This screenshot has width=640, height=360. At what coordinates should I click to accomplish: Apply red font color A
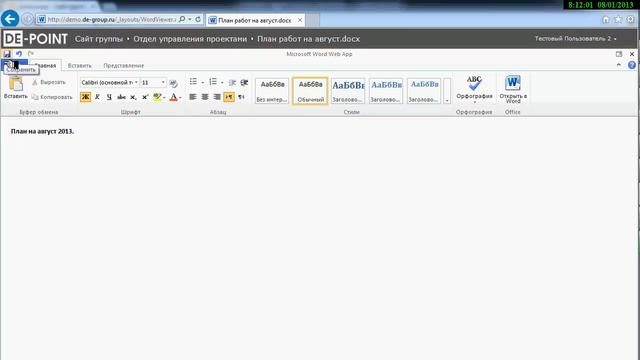point(173,97)
